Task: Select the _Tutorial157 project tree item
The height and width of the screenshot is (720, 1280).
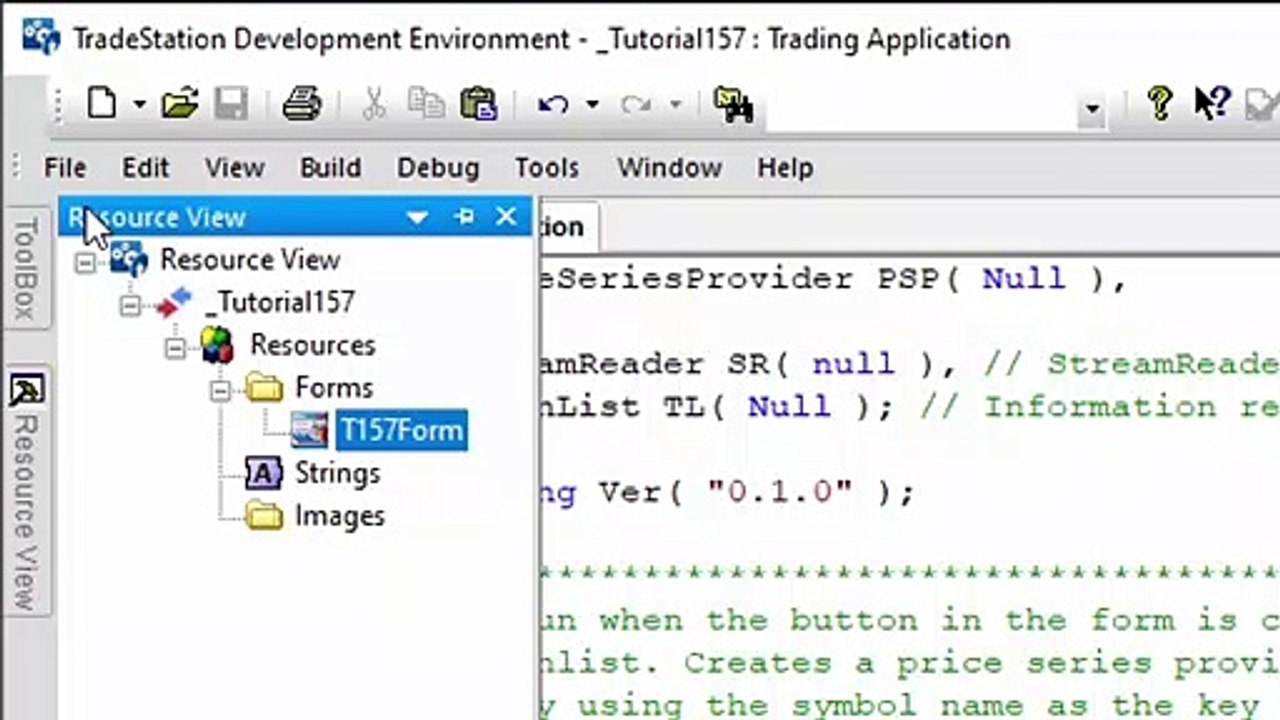Action: (x=279, y=303)
